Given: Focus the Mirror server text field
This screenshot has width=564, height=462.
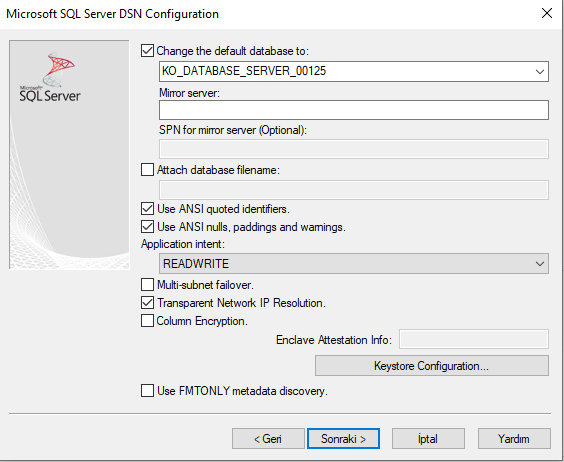Looking at the screenshot, I should (x=354, y=110).
